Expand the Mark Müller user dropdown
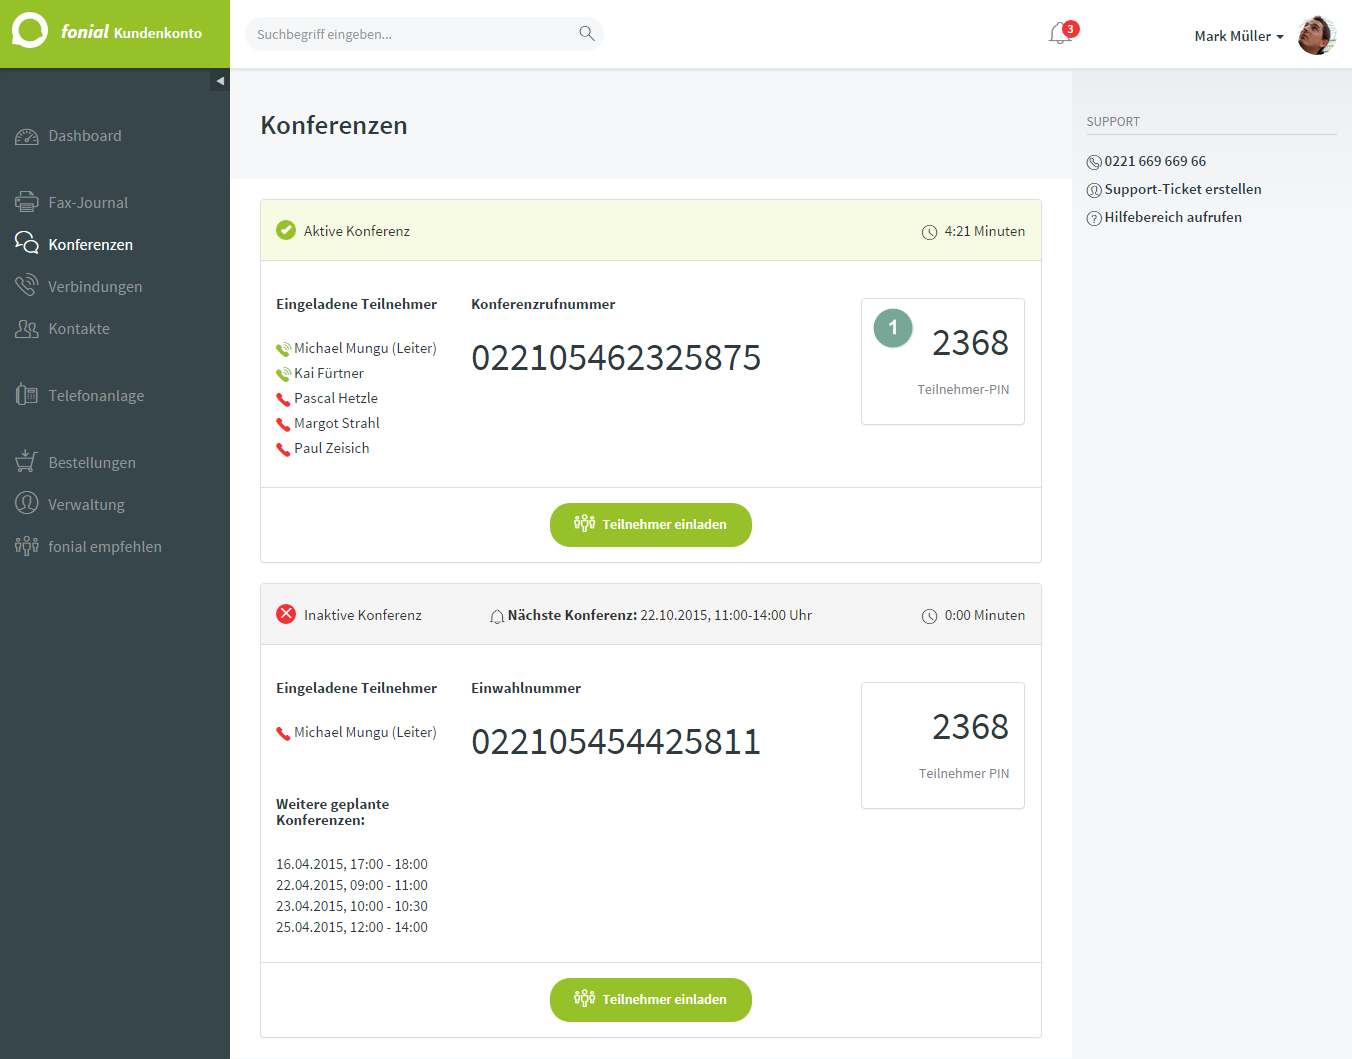The width and height of the screenshot is (1352, 1059). pos(1239,36)
